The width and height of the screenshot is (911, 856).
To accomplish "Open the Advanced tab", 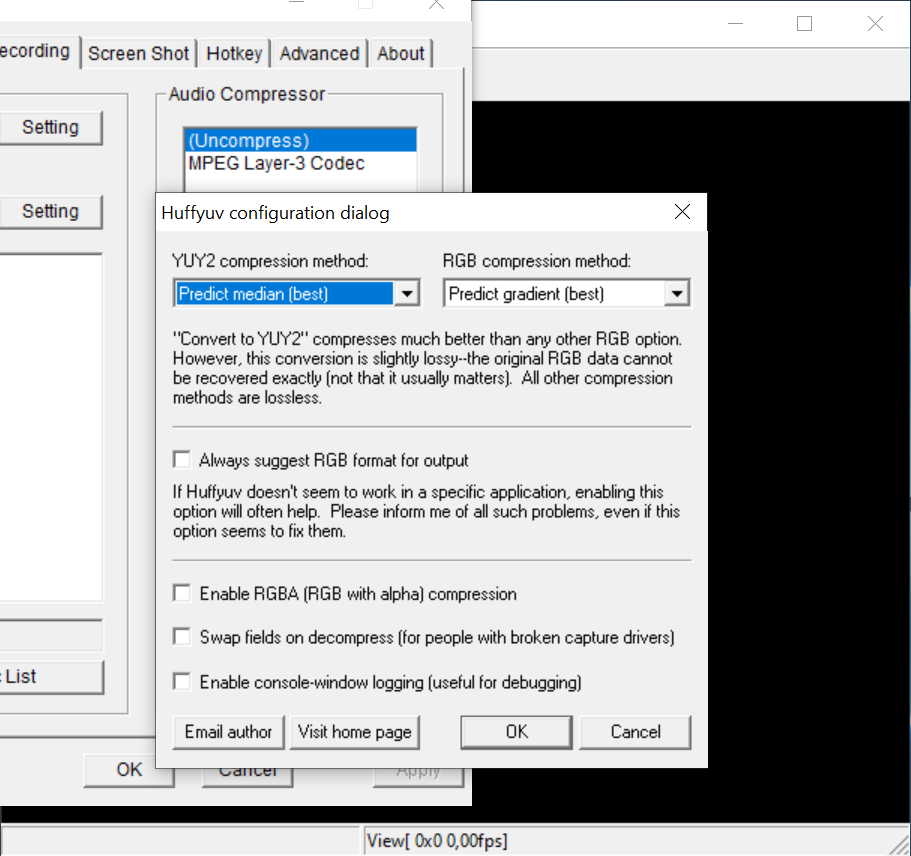I will tap(319, 53).
